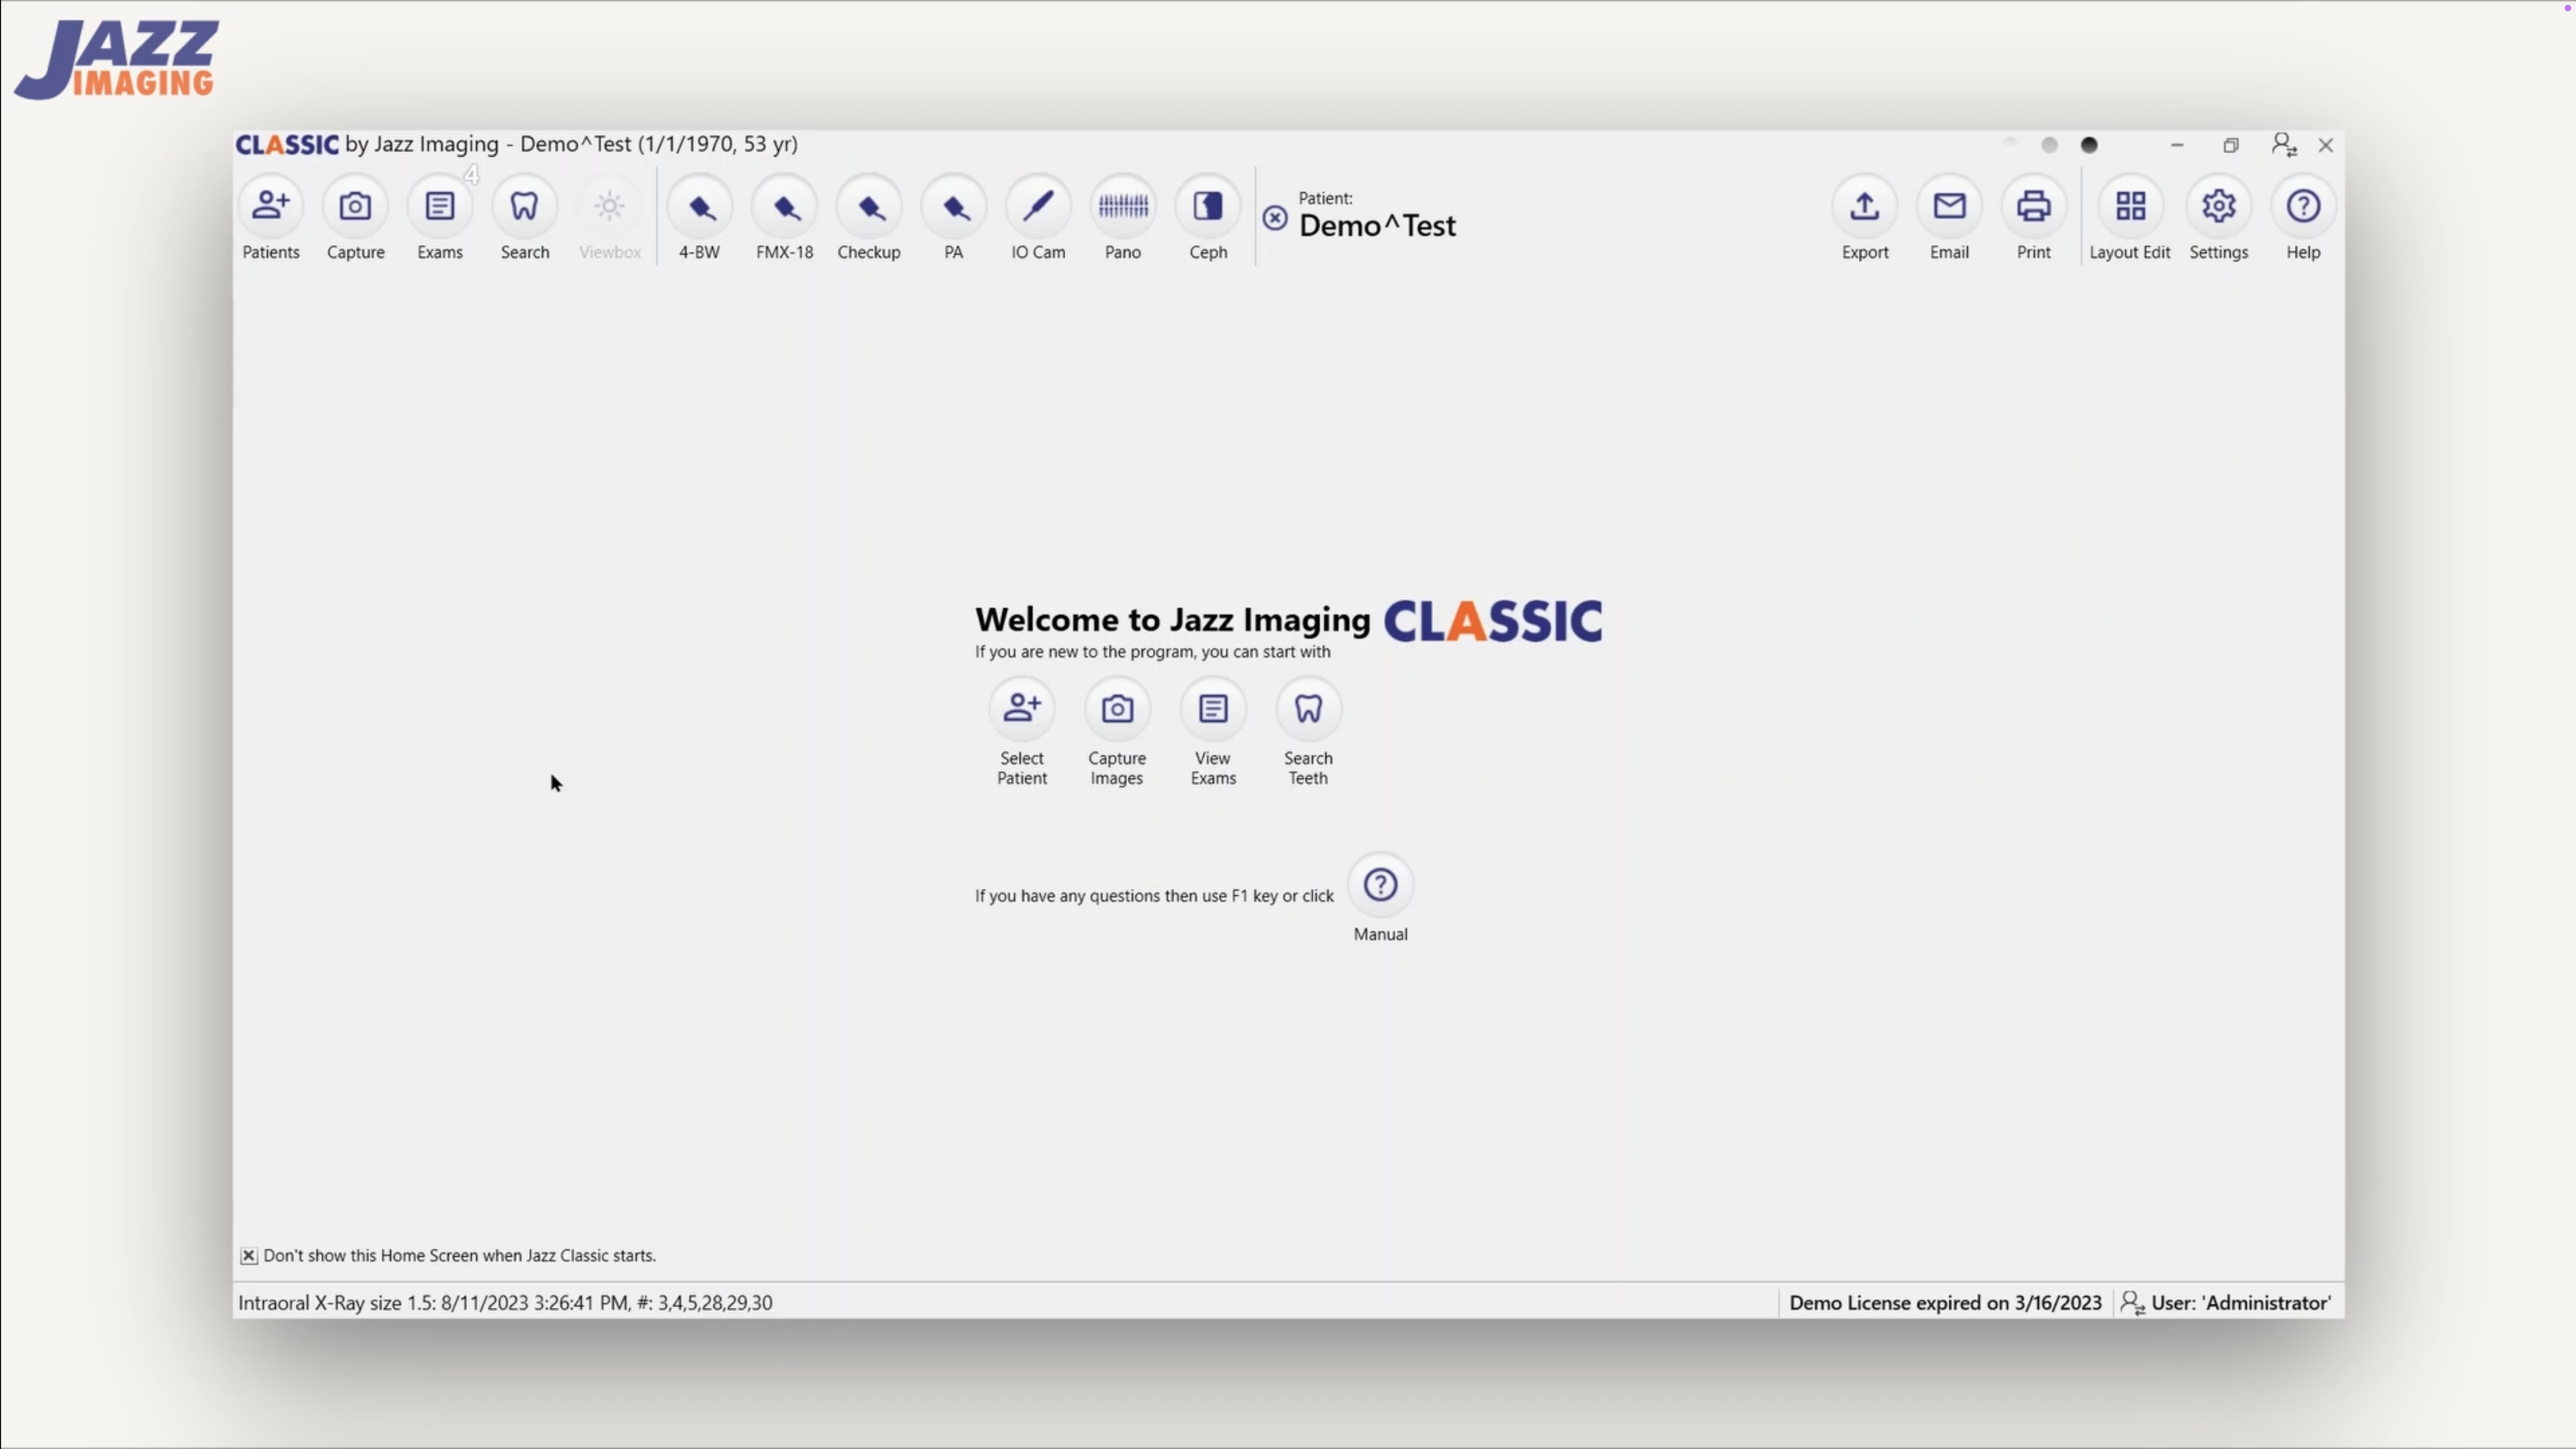
Task: Open the Manual help icon
Action: pos(1380,885)
